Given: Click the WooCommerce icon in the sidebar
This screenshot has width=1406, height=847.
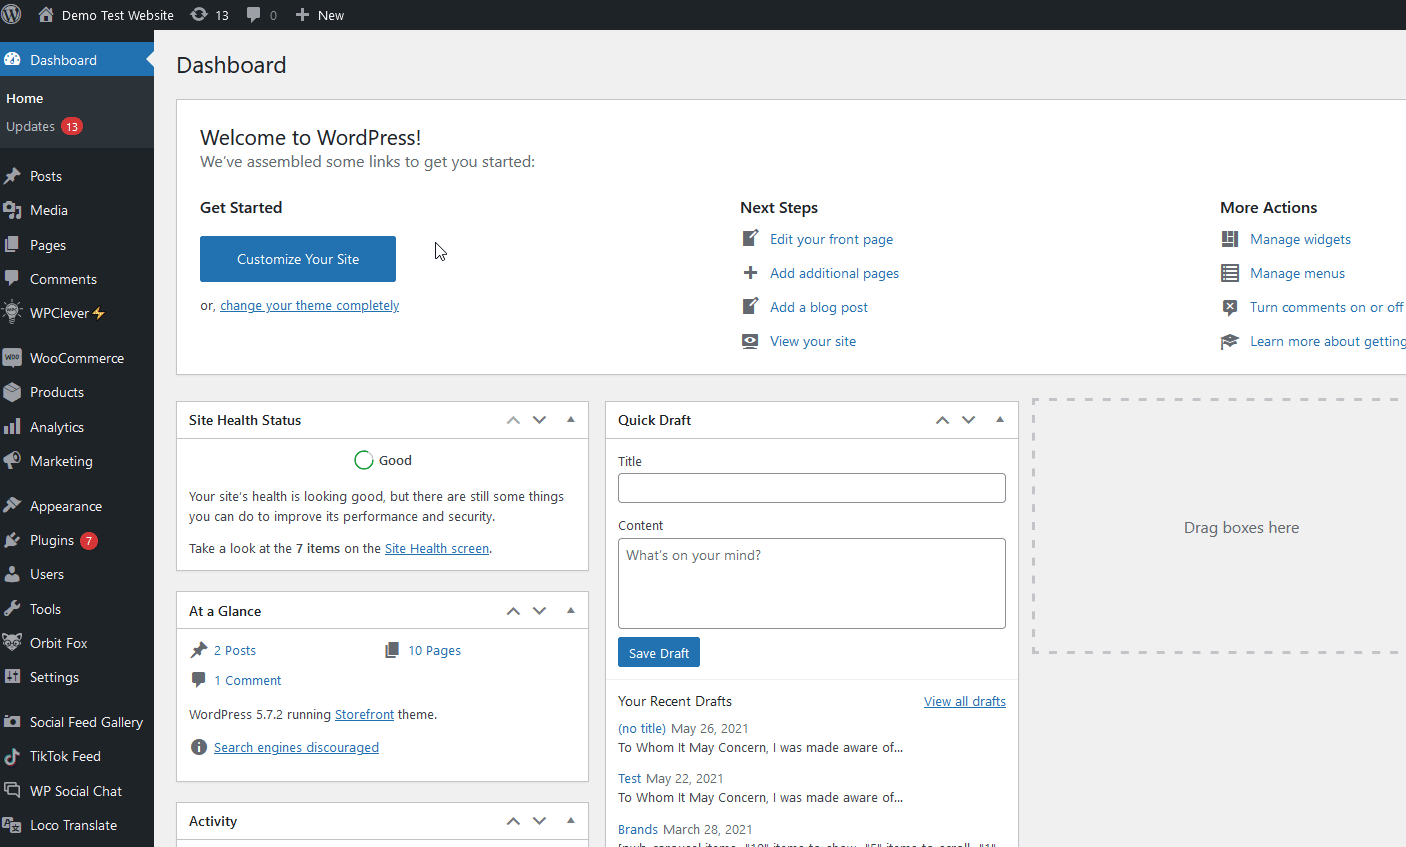Looking at the screenshot, I should 12,358.
